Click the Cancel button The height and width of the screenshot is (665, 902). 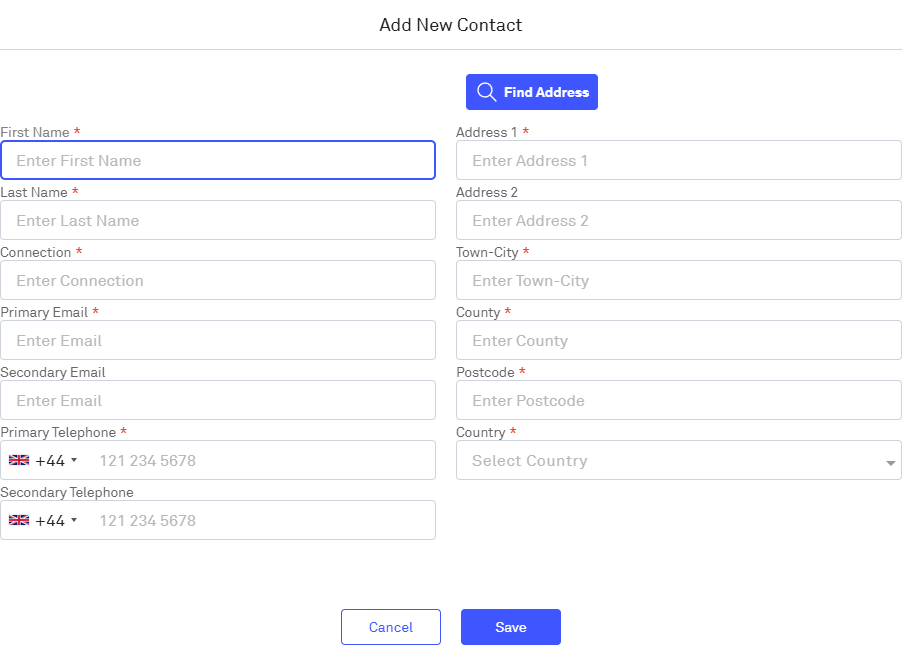[x=390, y=627]
